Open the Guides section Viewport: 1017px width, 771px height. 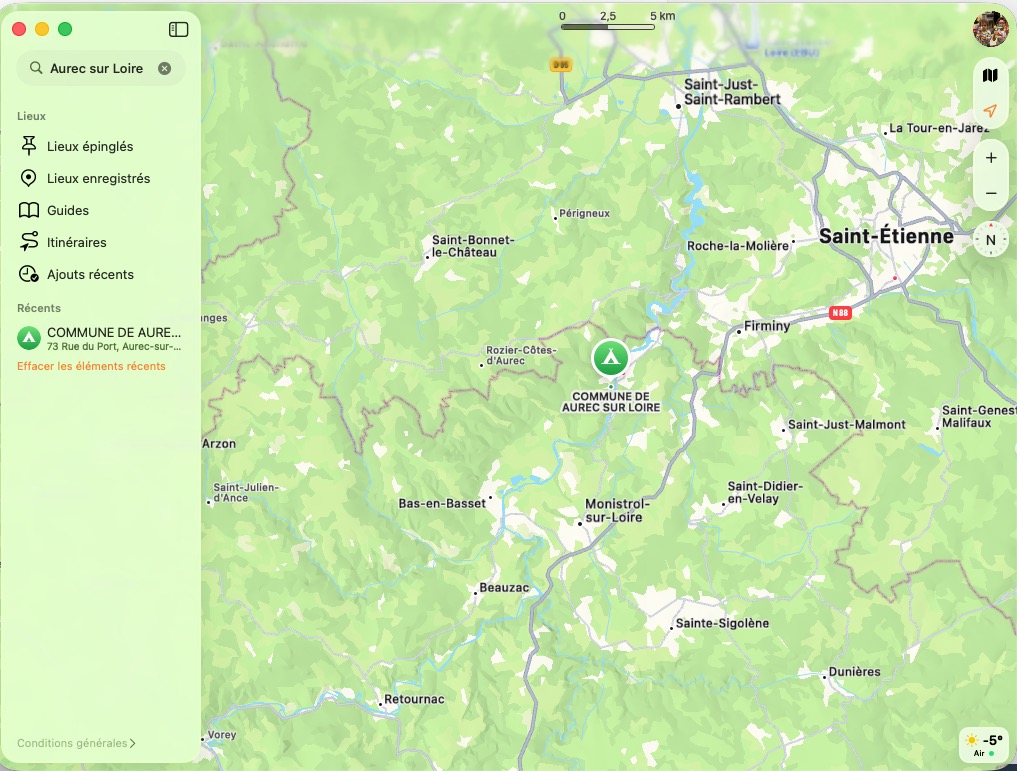point(67,210)
